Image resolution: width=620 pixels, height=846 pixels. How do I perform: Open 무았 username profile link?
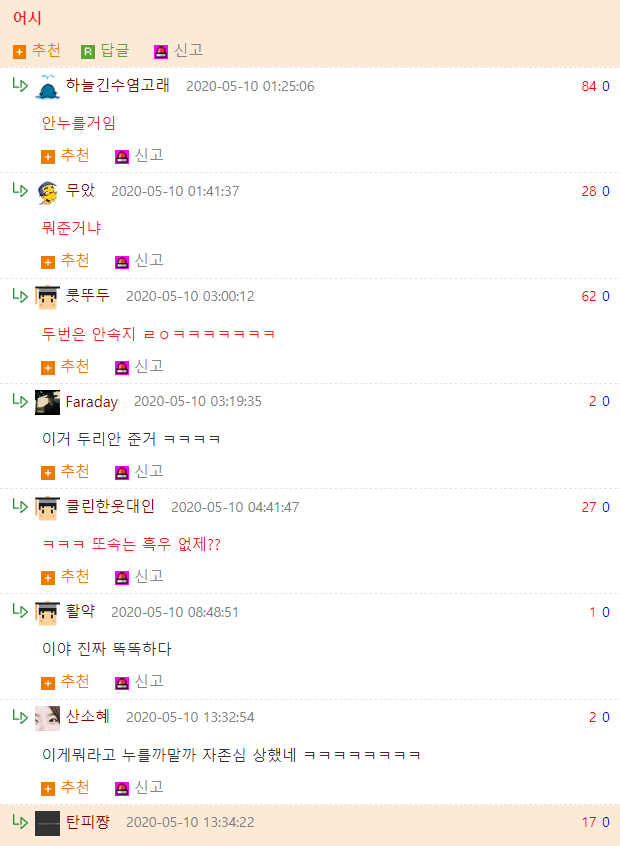click(x=80, y=190)
